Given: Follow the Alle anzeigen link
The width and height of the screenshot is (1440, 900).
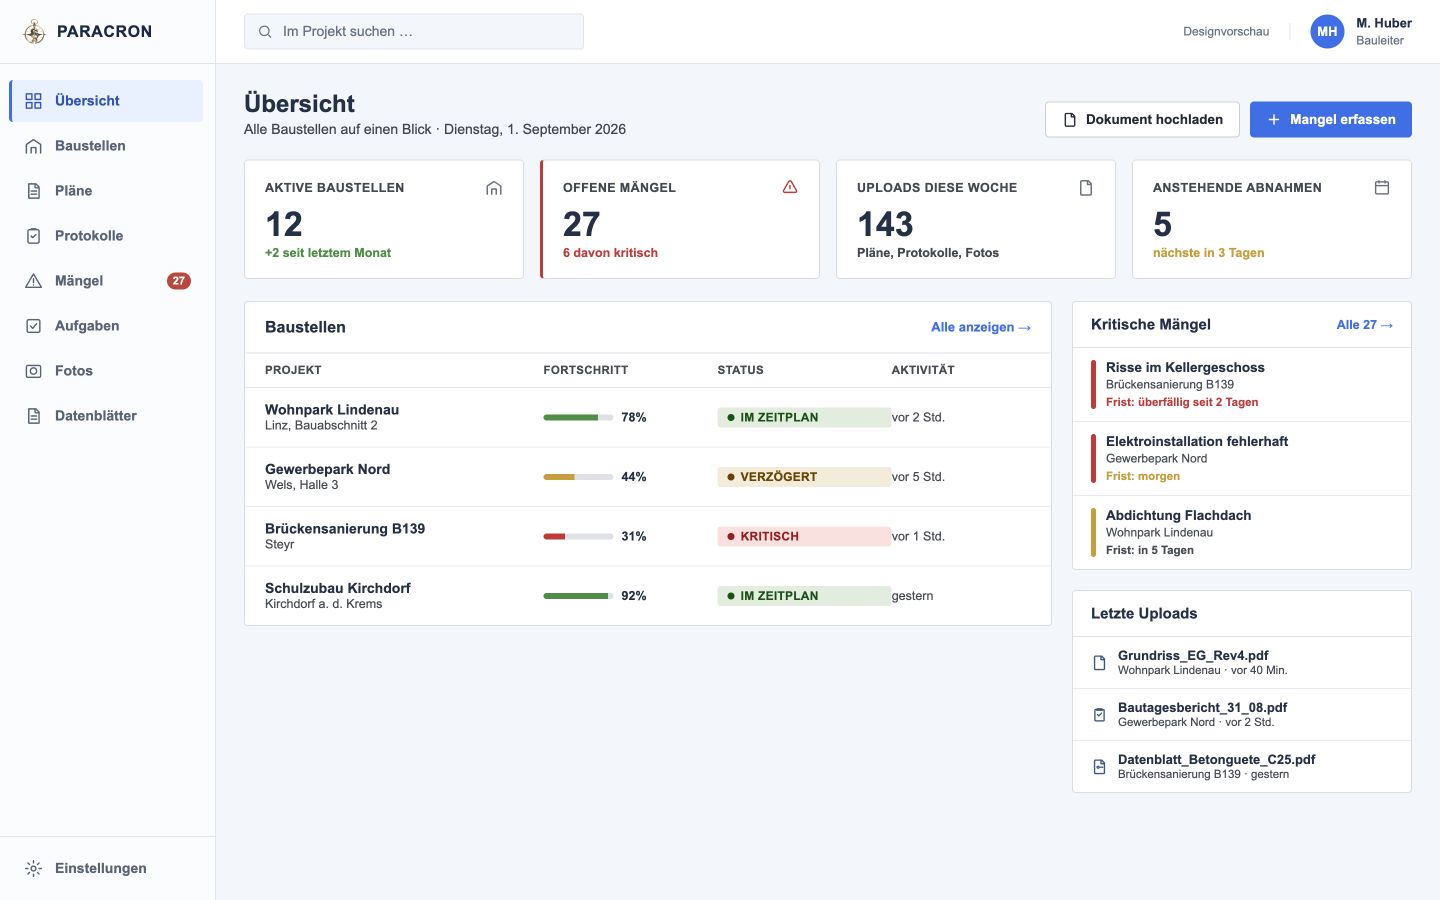Looking at the screenshot, I should (981, 327).
